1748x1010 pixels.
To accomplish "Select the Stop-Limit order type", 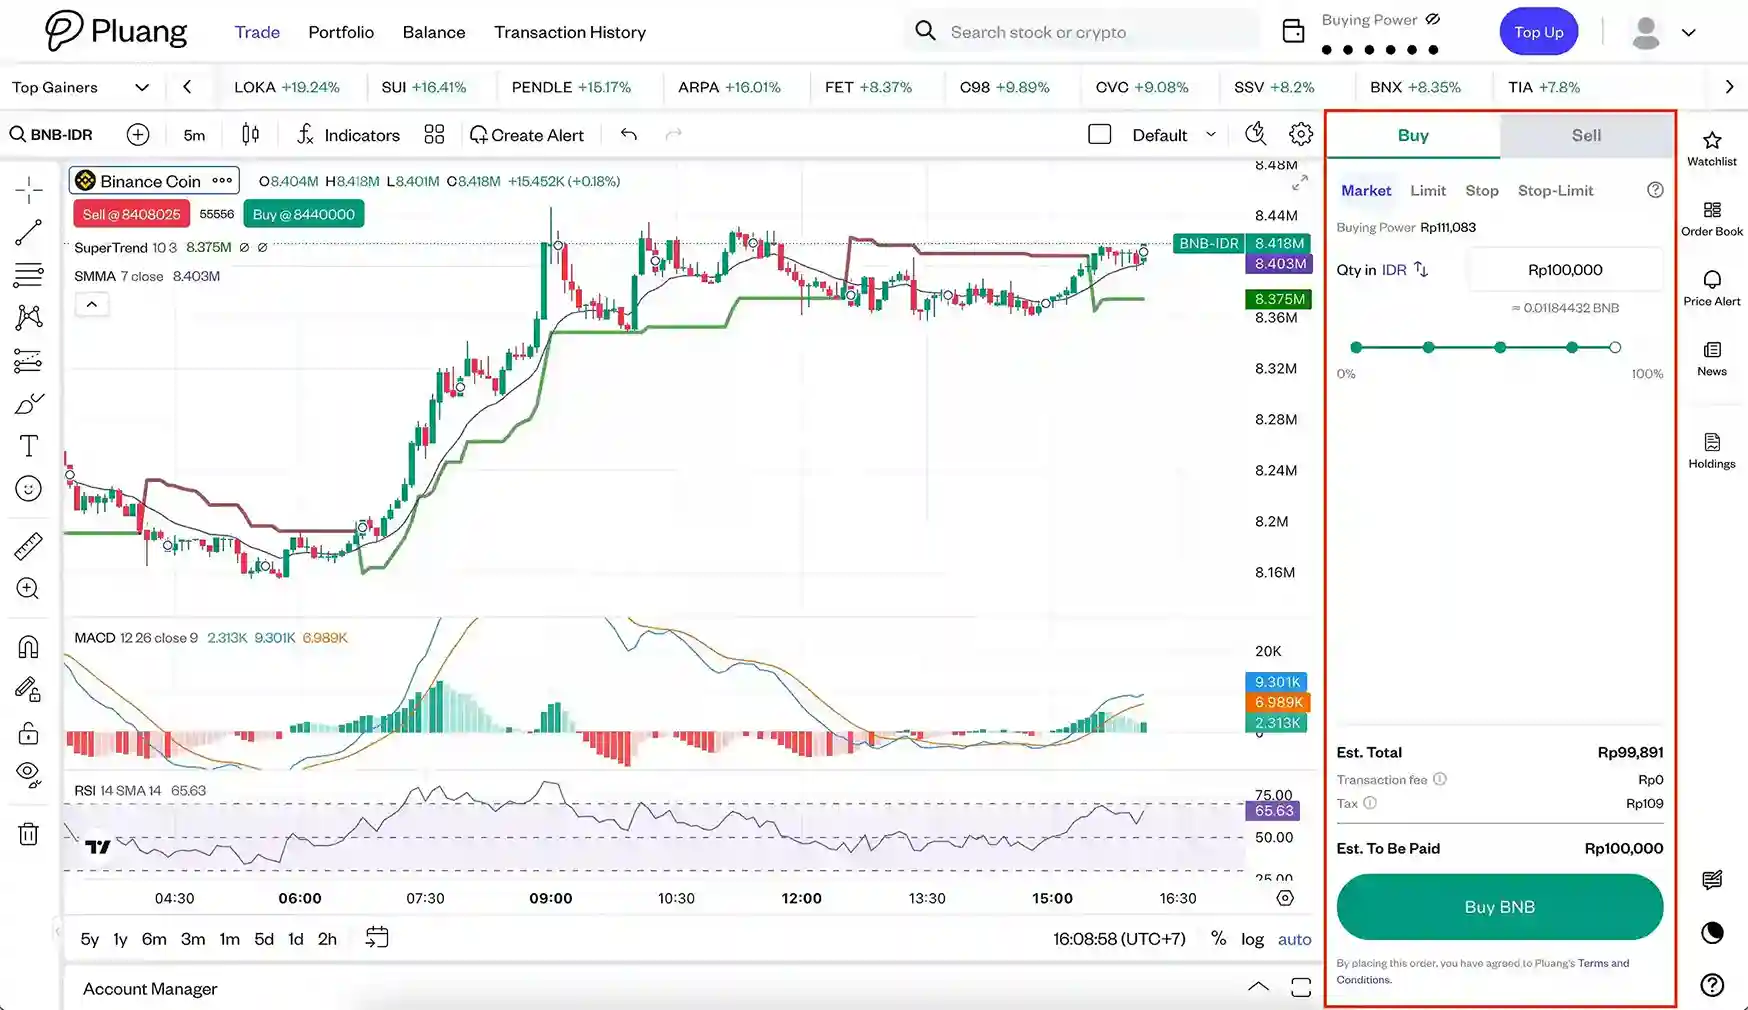I will 1555,190.
